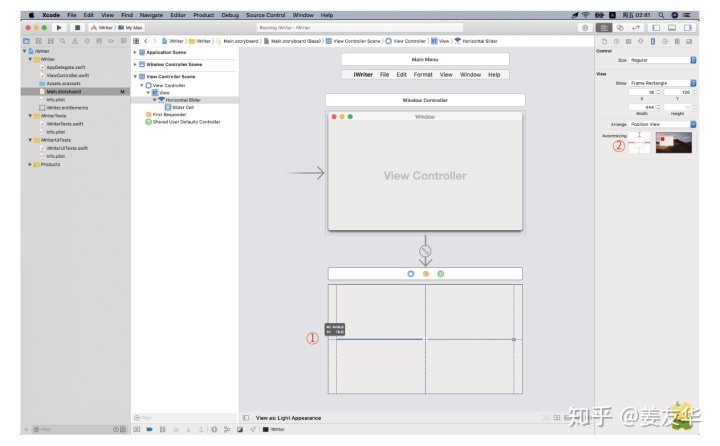The image size is (720, 446).
Task: Expand the Products folder in navigator
Action: pyautogui.click(x=30, y=164)
